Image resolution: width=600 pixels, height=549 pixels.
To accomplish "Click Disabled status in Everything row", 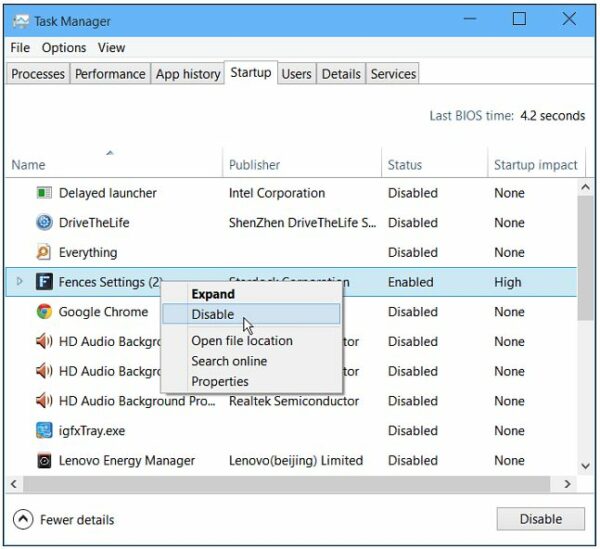I will [412, 253].
